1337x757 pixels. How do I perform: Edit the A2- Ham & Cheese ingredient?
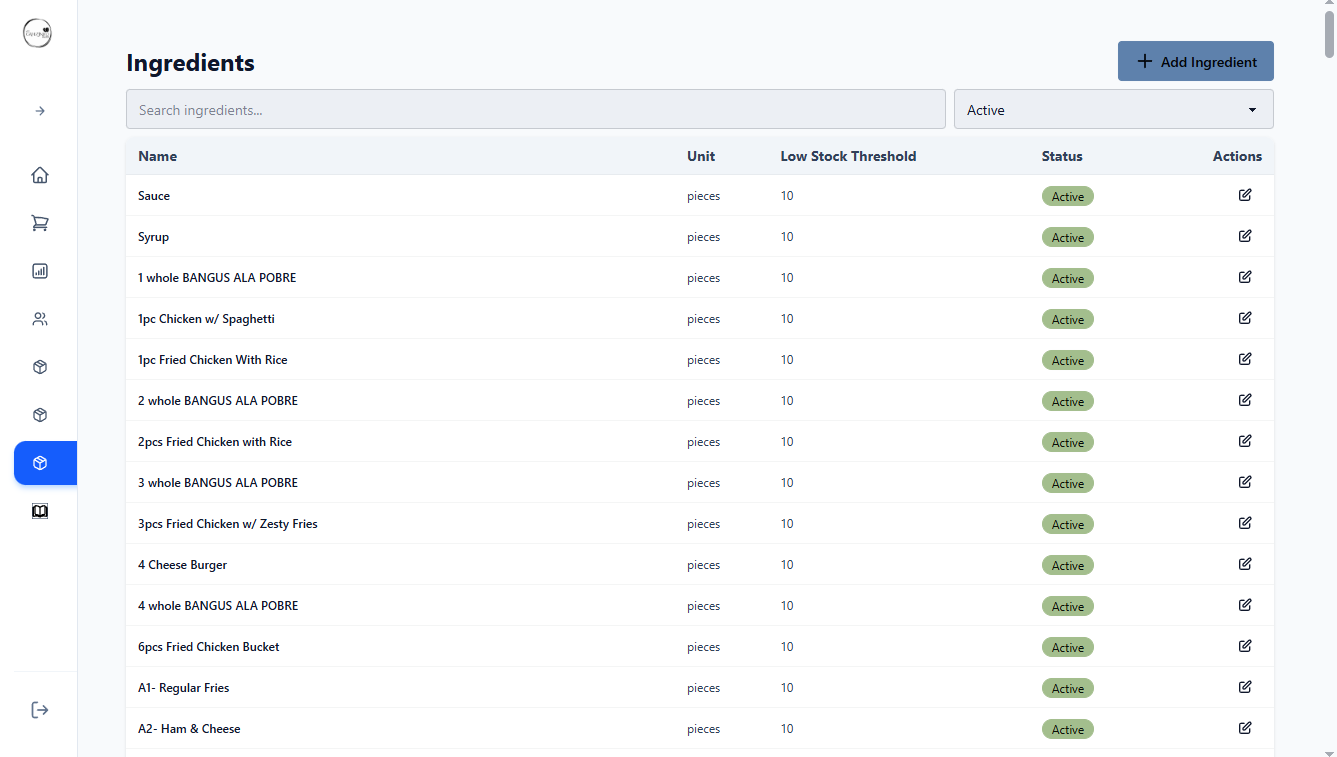coord(1245,728)
